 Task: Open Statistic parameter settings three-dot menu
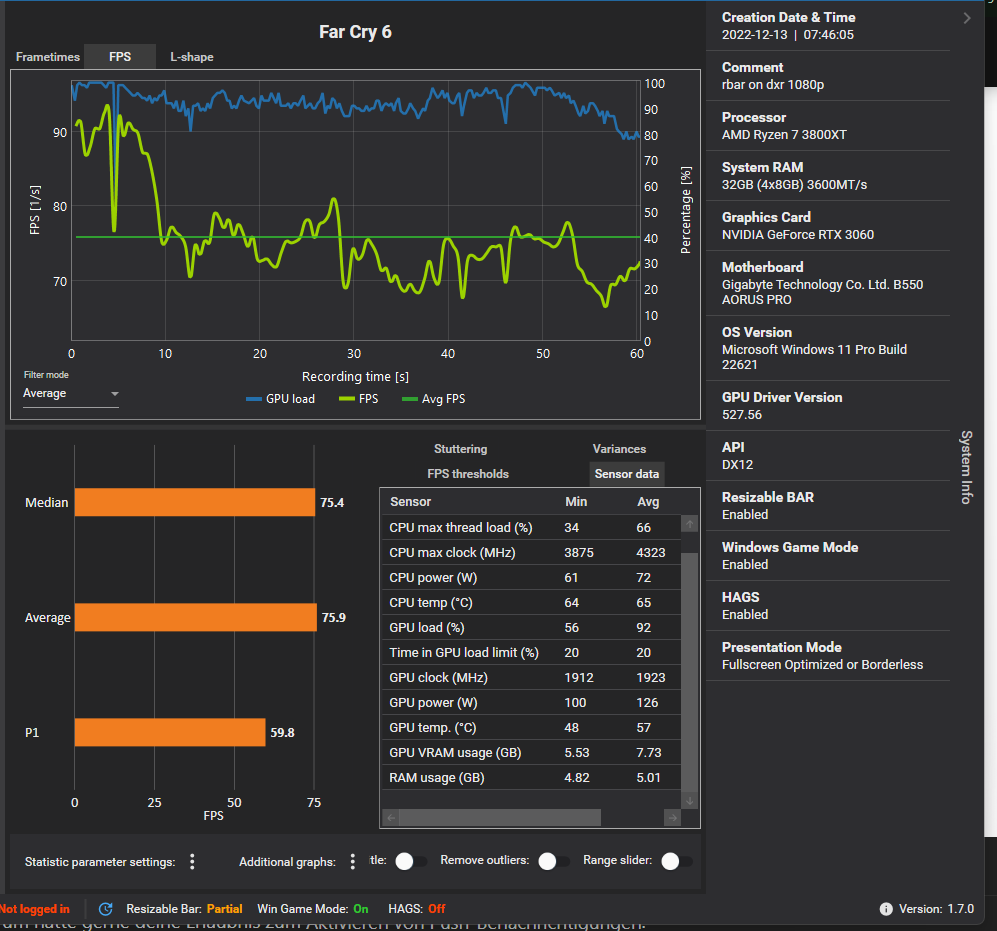tap(192, 862)
